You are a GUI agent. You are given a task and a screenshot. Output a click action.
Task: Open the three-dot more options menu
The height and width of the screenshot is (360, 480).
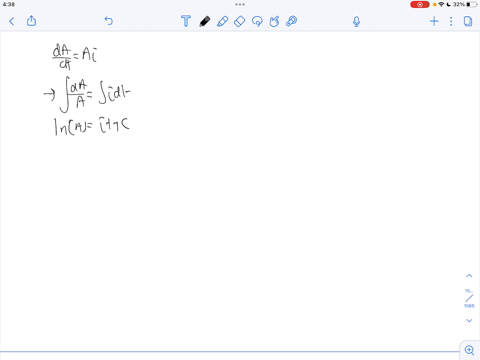coord(451,21)
